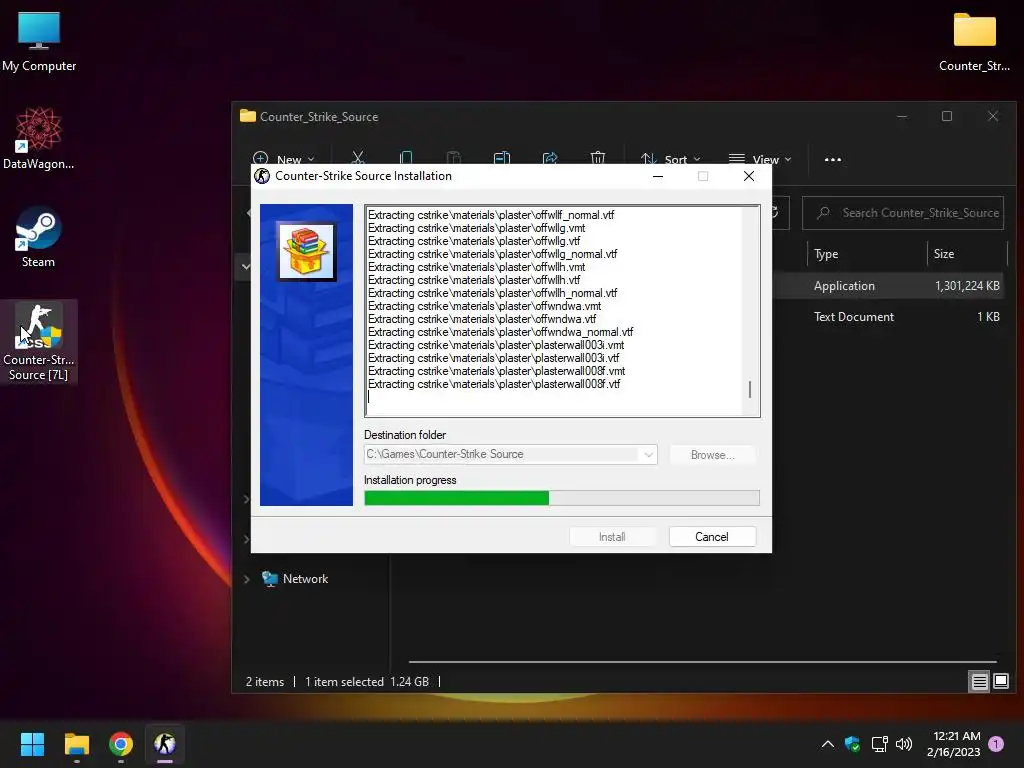Click '1 item selected 1.24 GB' status text
The width and height of the screenshot is (1024, 768).
(367, 682)
